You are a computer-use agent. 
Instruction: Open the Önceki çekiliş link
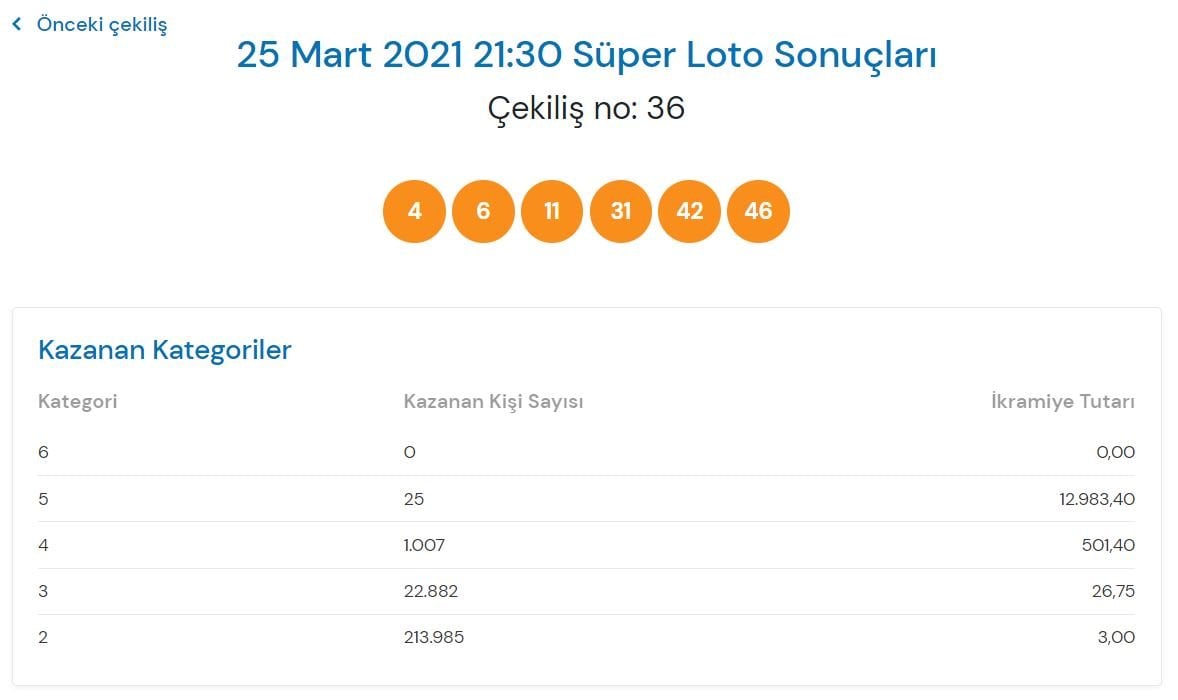[101, 24]
